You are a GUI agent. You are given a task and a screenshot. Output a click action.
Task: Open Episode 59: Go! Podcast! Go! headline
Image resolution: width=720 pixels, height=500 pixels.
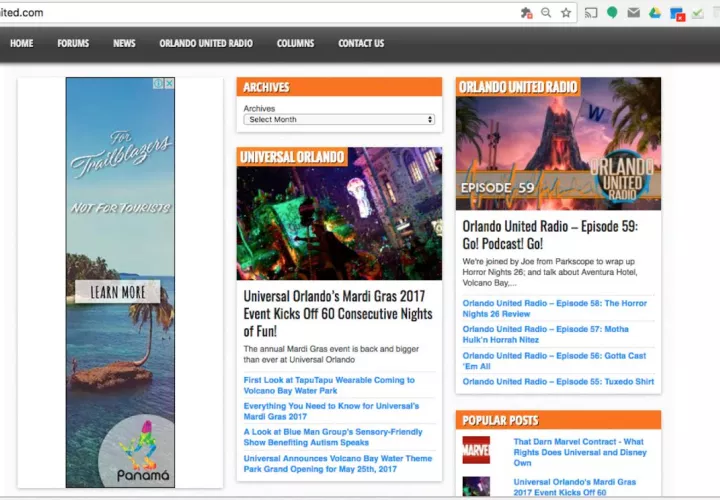(550, 235)
